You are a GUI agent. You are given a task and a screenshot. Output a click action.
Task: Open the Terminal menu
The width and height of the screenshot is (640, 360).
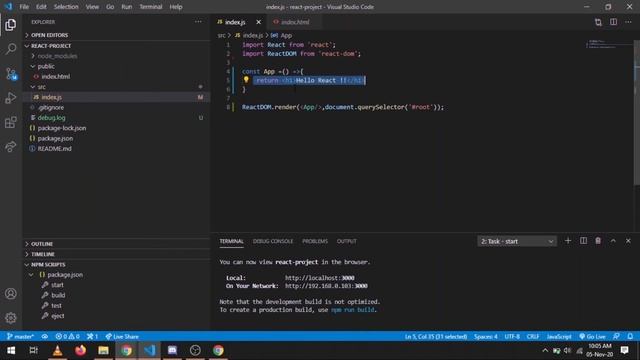(x=151, y=7)
